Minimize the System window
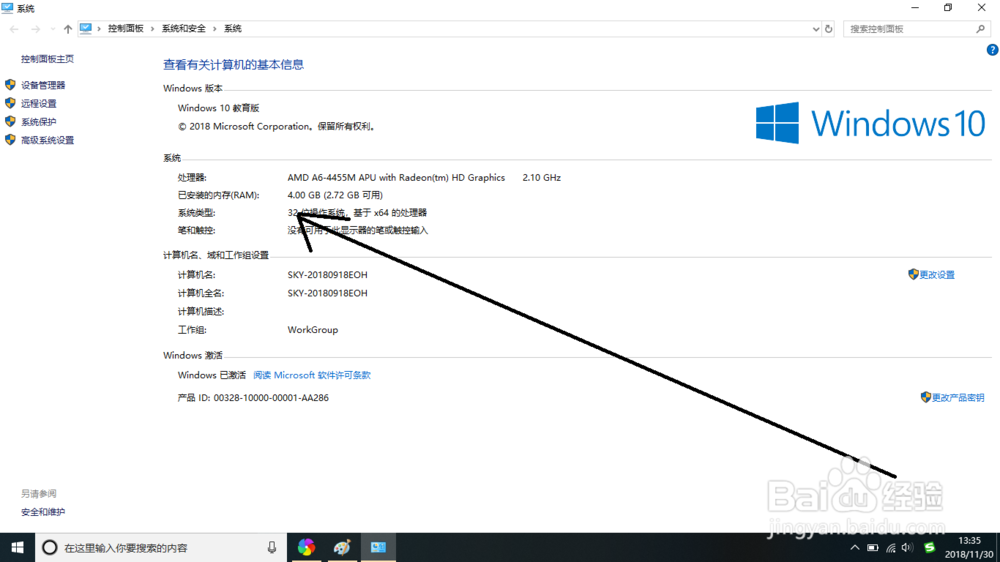Screen dimensions: 1000x562 (x=915, y=8)
